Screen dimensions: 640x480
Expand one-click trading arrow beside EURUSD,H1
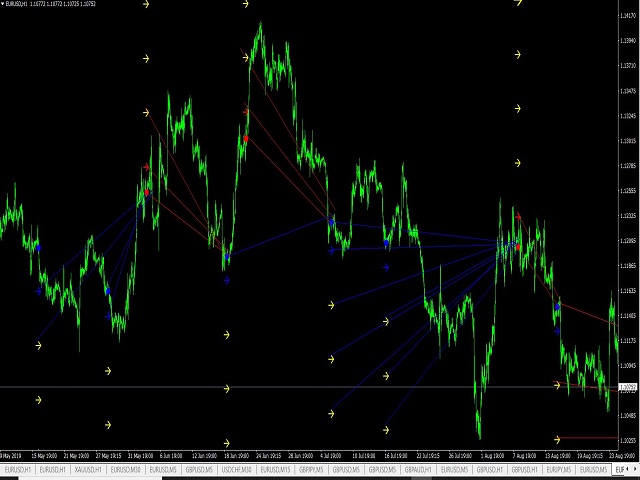[x=2, y=4]
